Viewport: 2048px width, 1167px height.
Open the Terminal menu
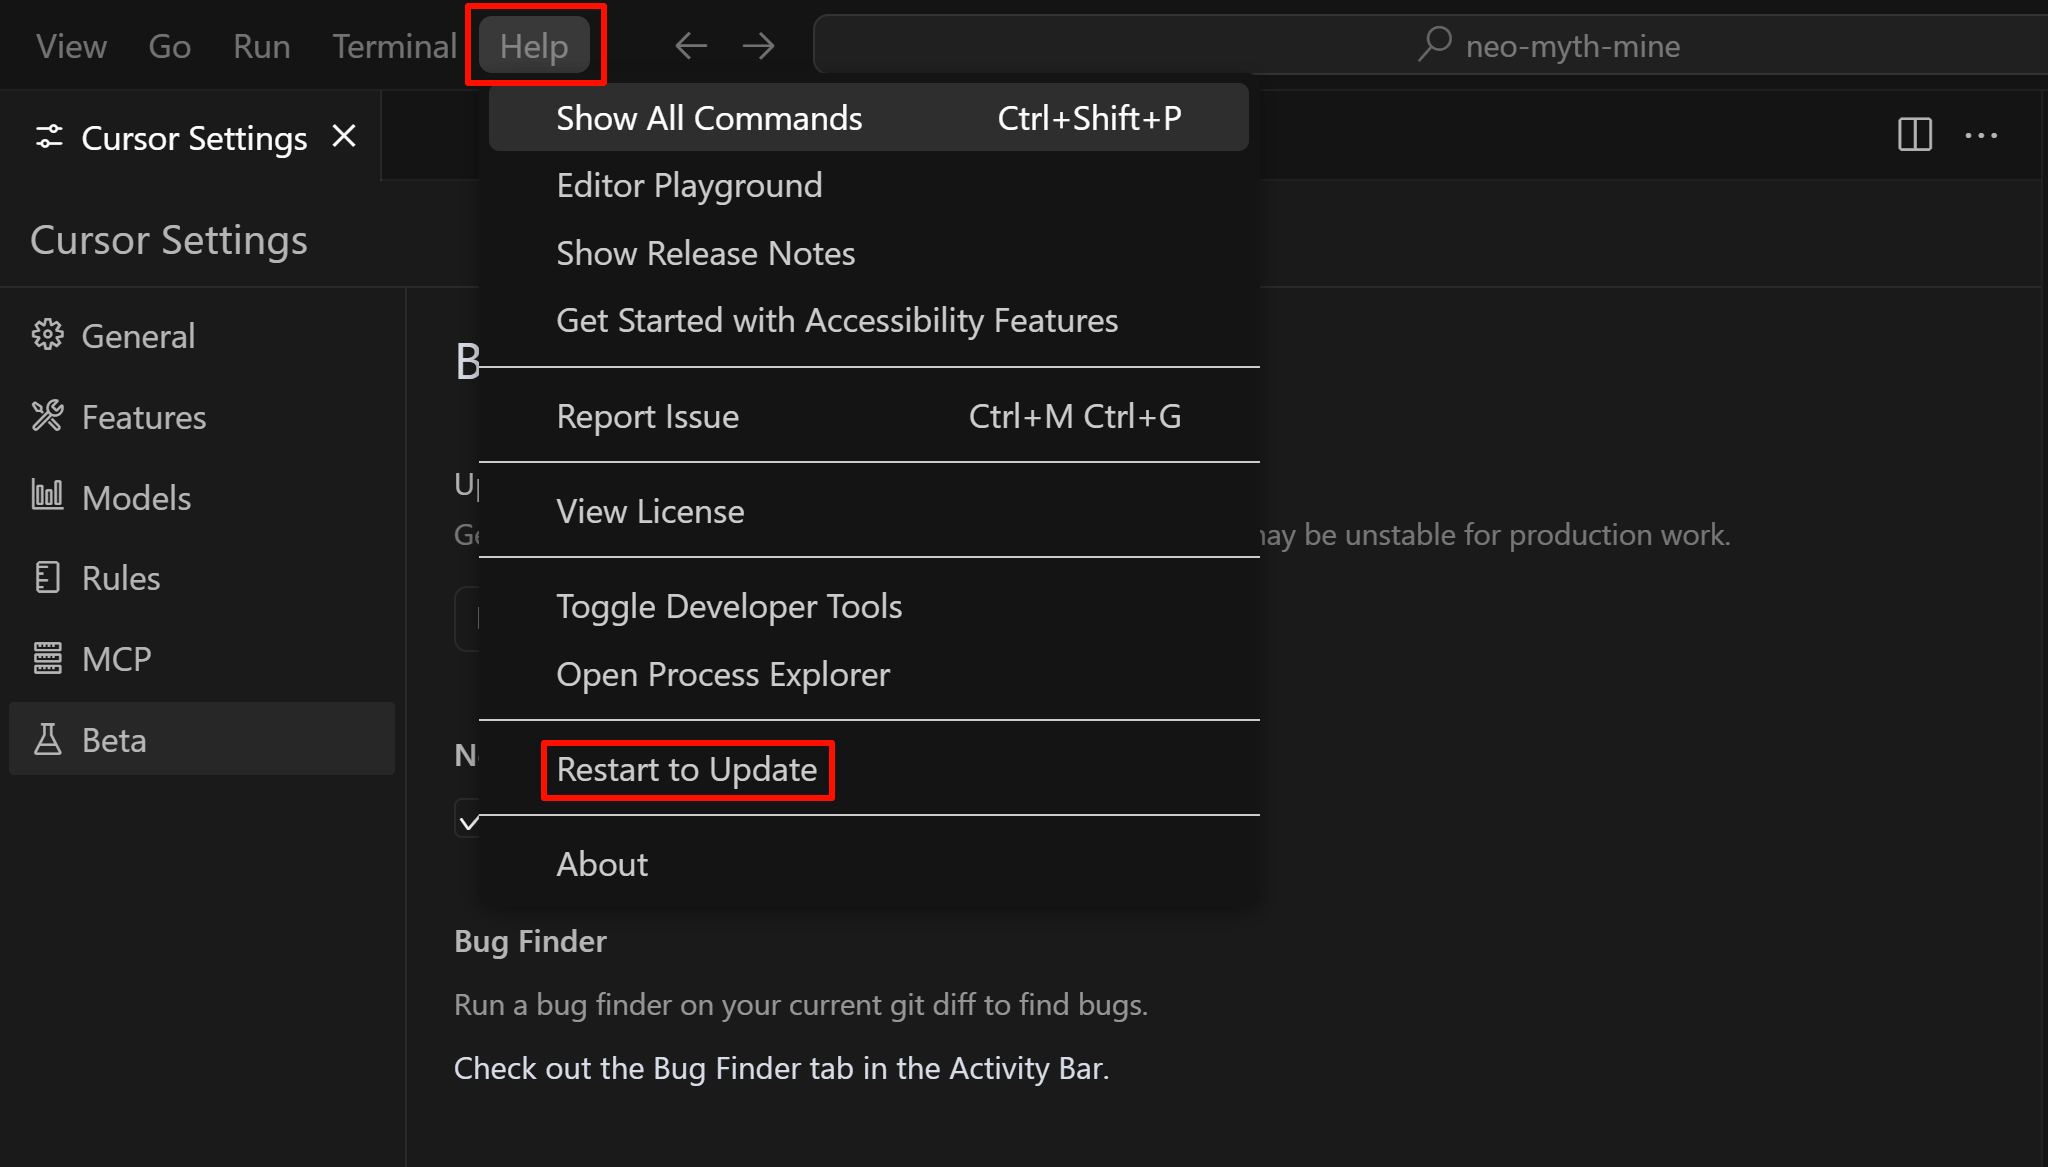(x=394, y=46)
